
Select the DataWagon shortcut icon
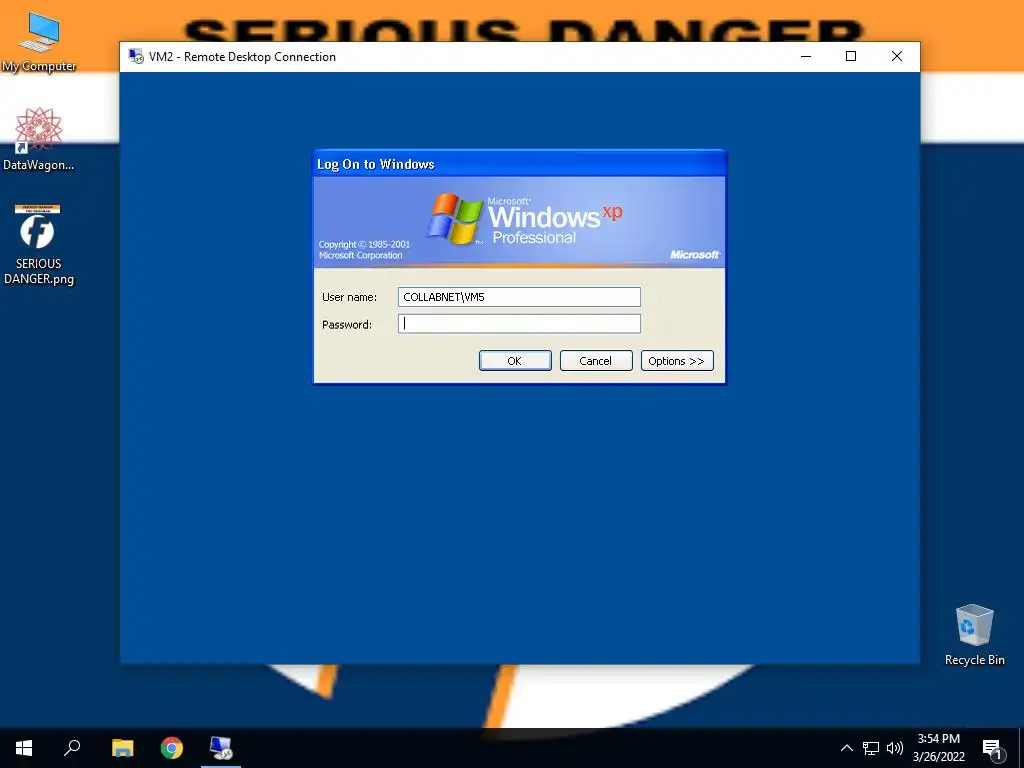[39, 138]
